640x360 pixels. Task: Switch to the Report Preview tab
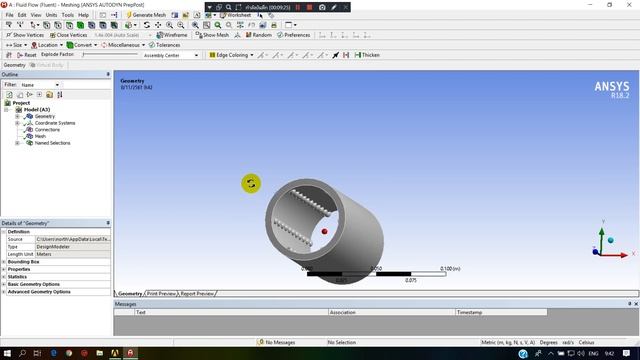pos(197,293)
